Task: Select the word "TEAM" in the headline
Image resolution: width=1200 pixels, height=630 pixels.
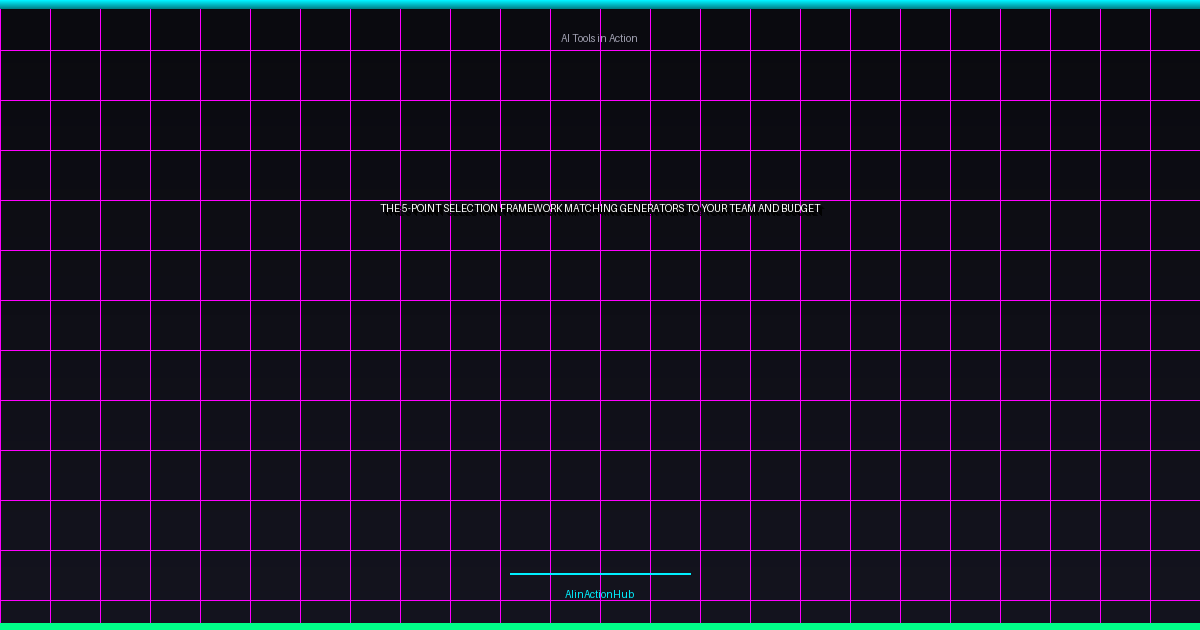Action: pos(745,209)
